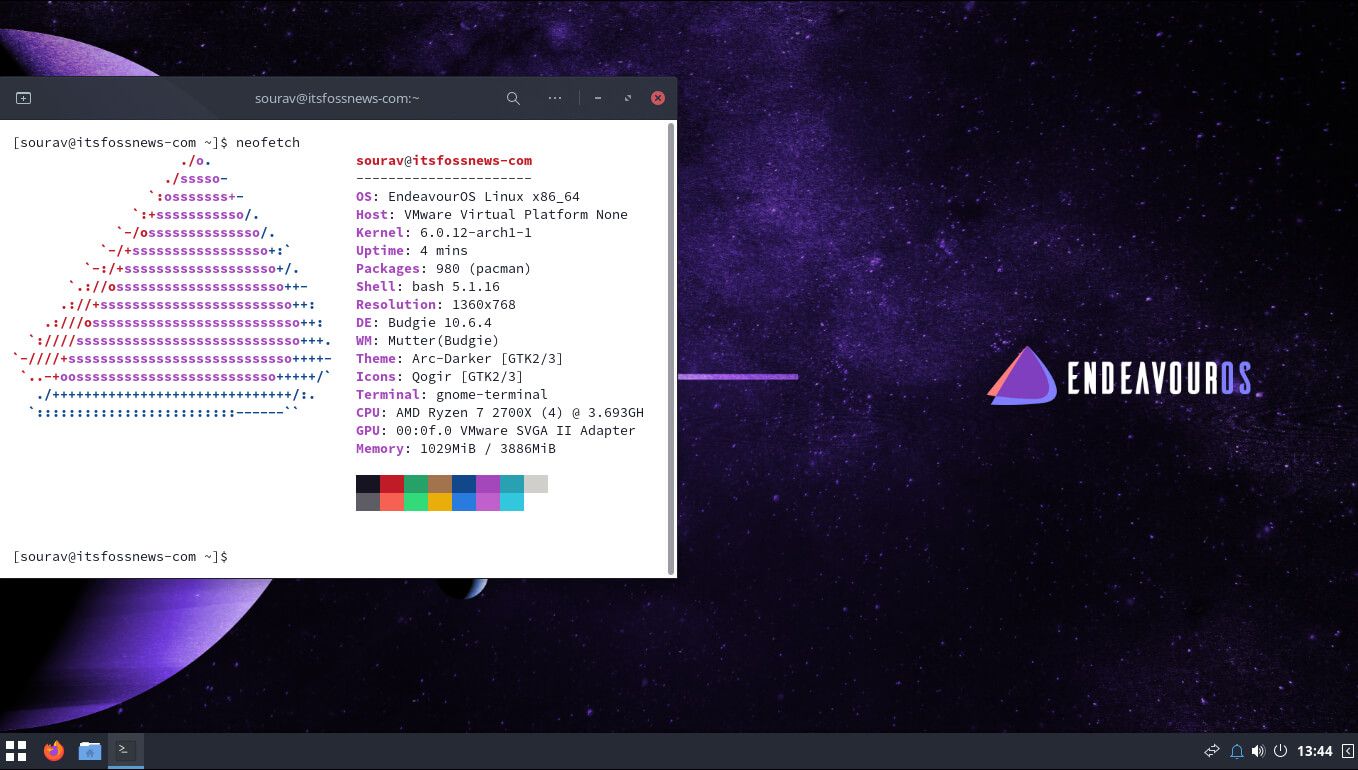Mute audio via the speaker icon
This screenshot has width=1358, height=770.
coord(1259,751)
